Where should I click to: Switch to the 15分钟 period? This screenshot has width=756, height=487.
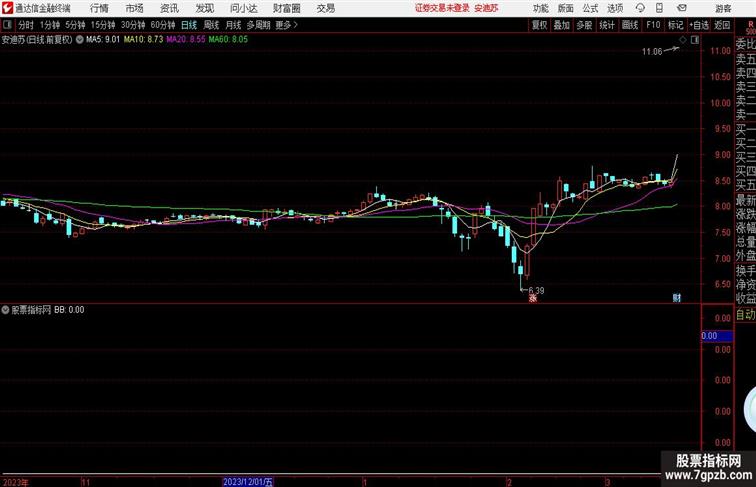tap(103, 25)
